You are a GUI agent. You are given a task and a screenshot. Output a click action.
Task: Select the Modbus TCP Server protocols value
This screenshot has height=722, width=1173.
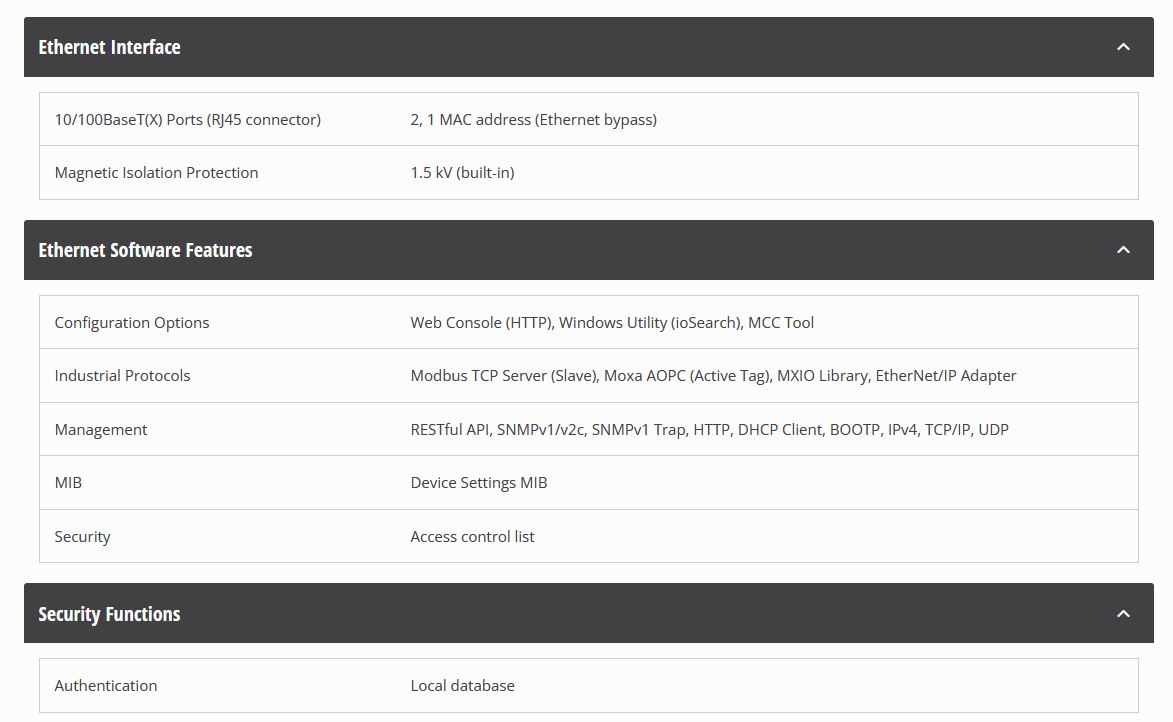click(x=713, y=376)
